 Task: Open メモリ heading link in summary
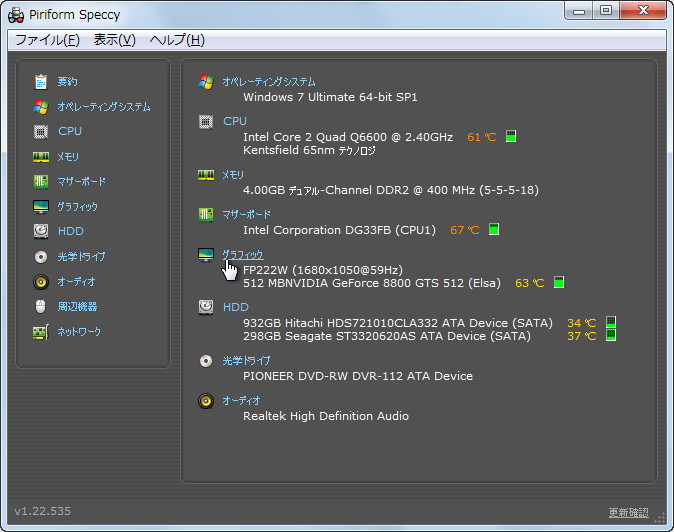point(233,175)
